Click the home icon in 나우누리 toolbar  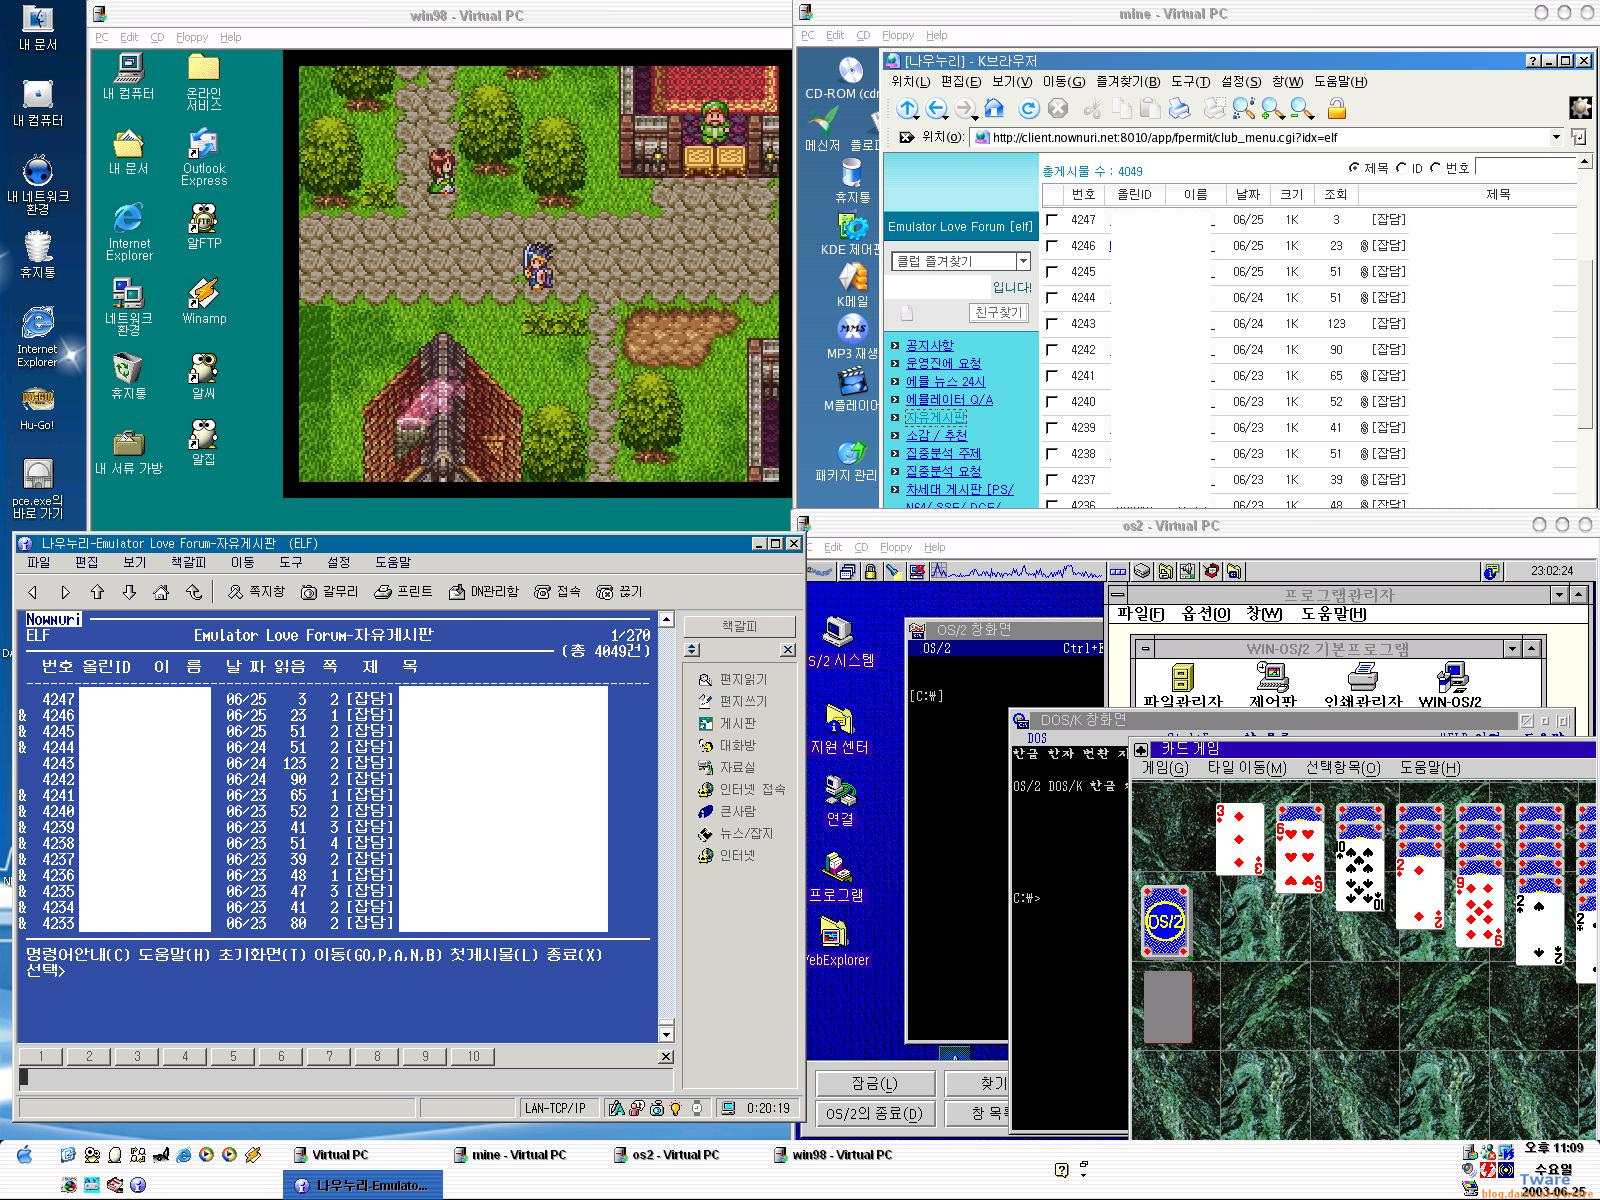tap(161, 592)
